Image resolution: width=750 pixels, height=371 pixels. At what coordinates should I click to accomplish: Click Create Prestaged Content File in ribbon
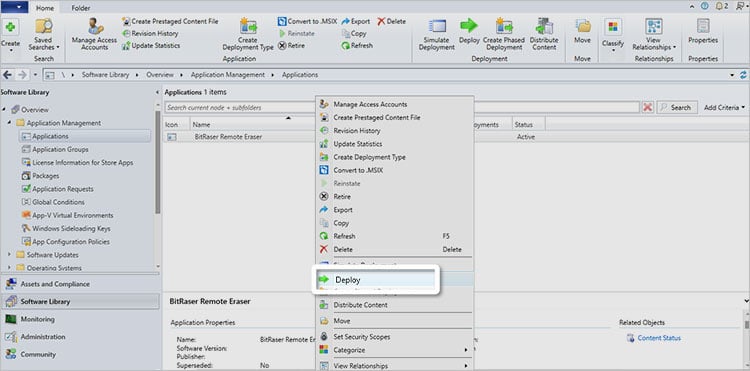[x=170, y=22]
